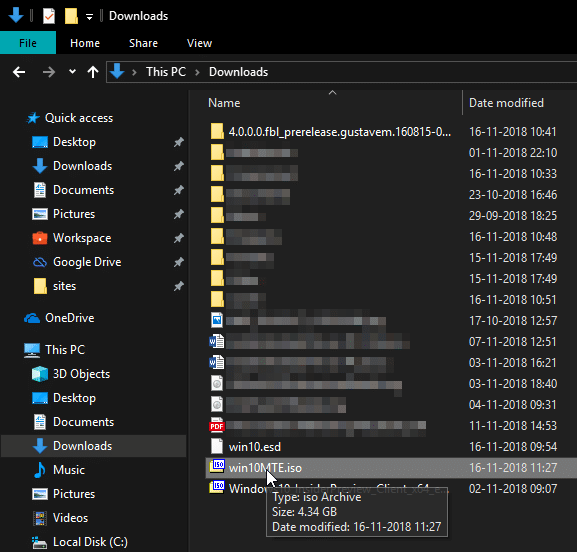The width and height of the screenshot is (577, 552).
Task: Click the folder icon dated 16-11-2018 10:48
Action: [x=217, y=236]
